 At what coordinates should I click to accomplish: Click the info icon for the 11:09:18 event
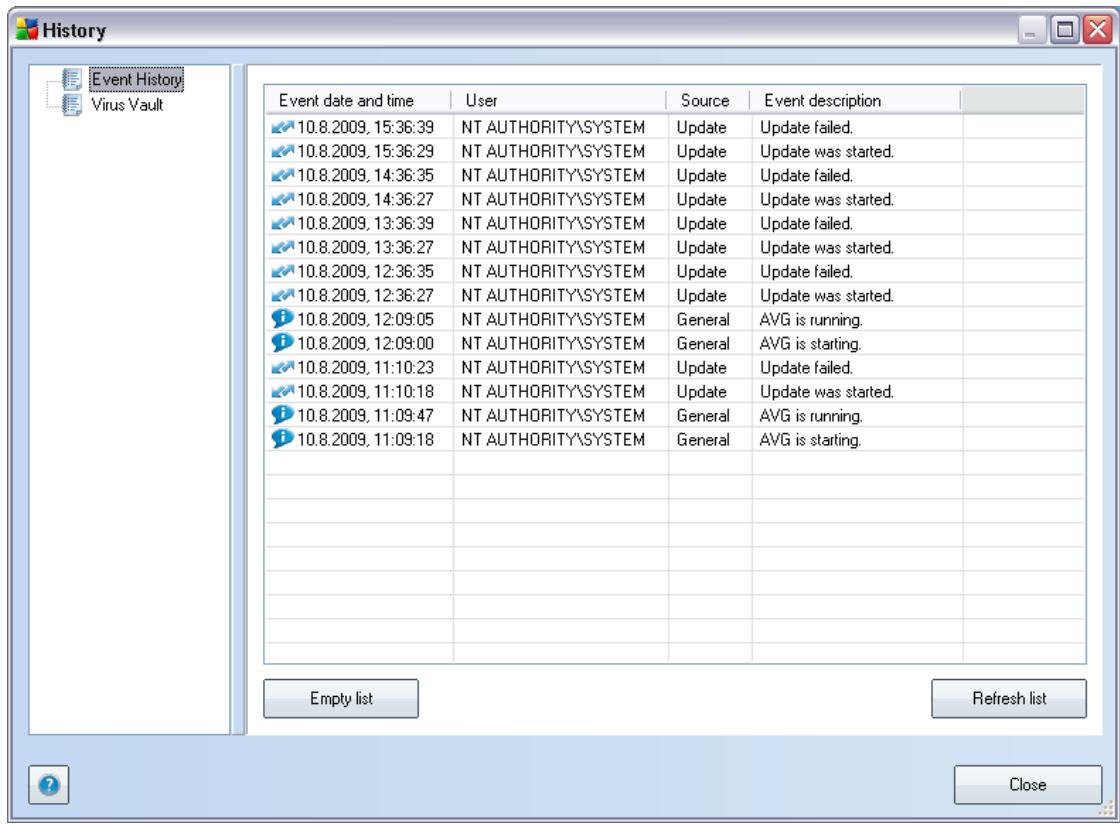[x=282, y=439]
